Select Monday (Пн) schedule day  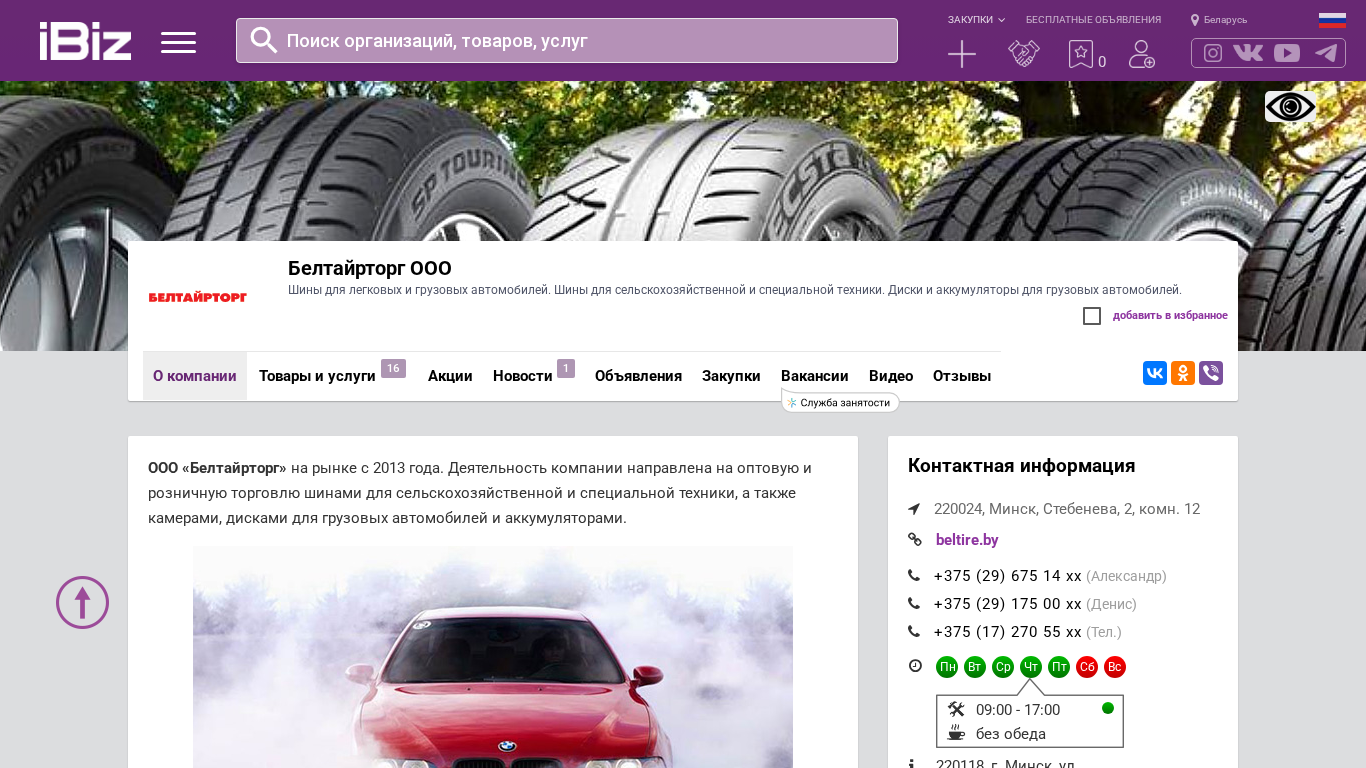[947, 667]
